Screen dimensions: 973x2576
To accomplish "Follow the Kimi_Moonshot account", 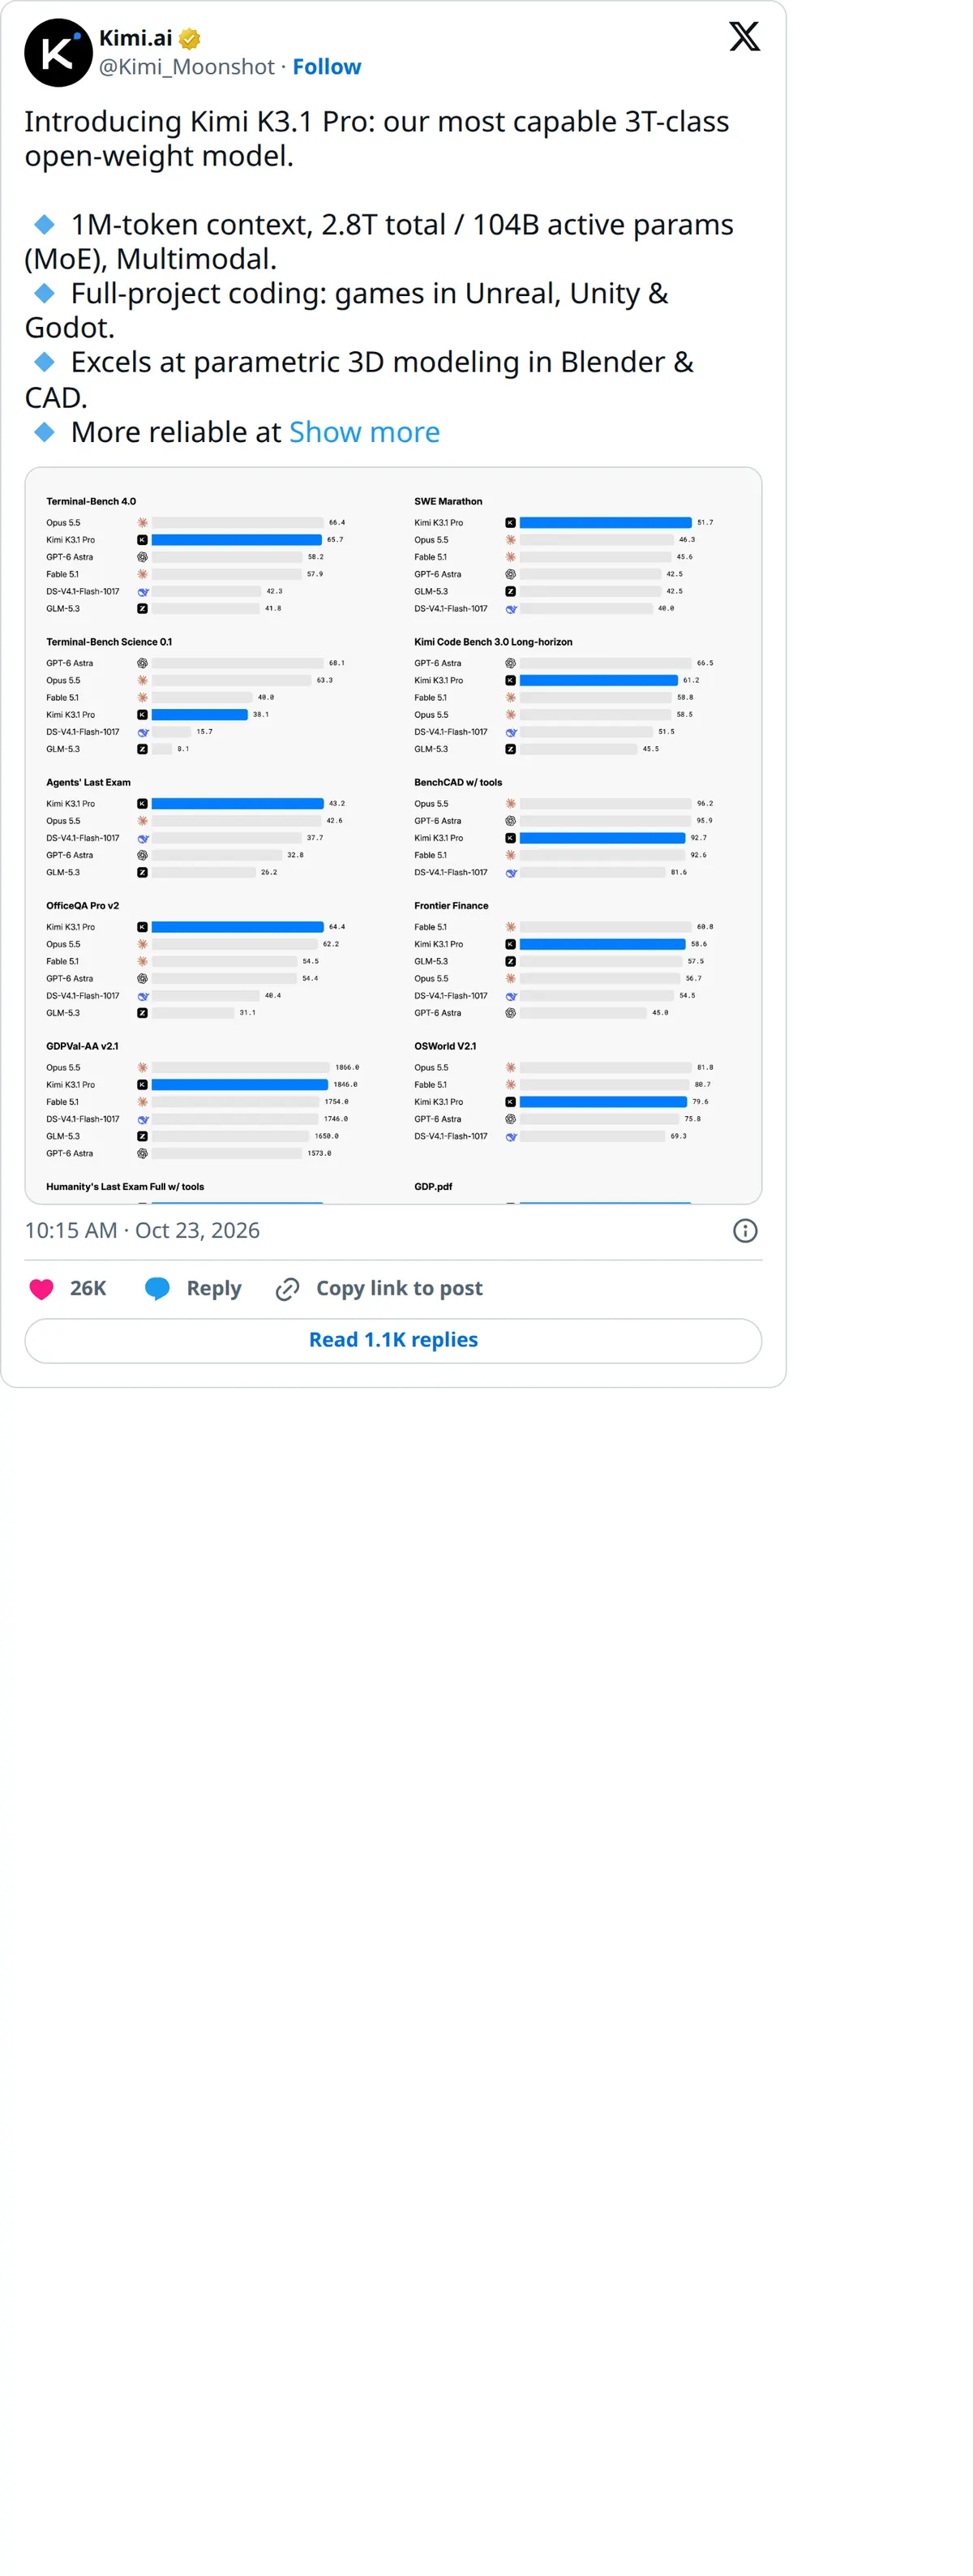I will 326,67.
